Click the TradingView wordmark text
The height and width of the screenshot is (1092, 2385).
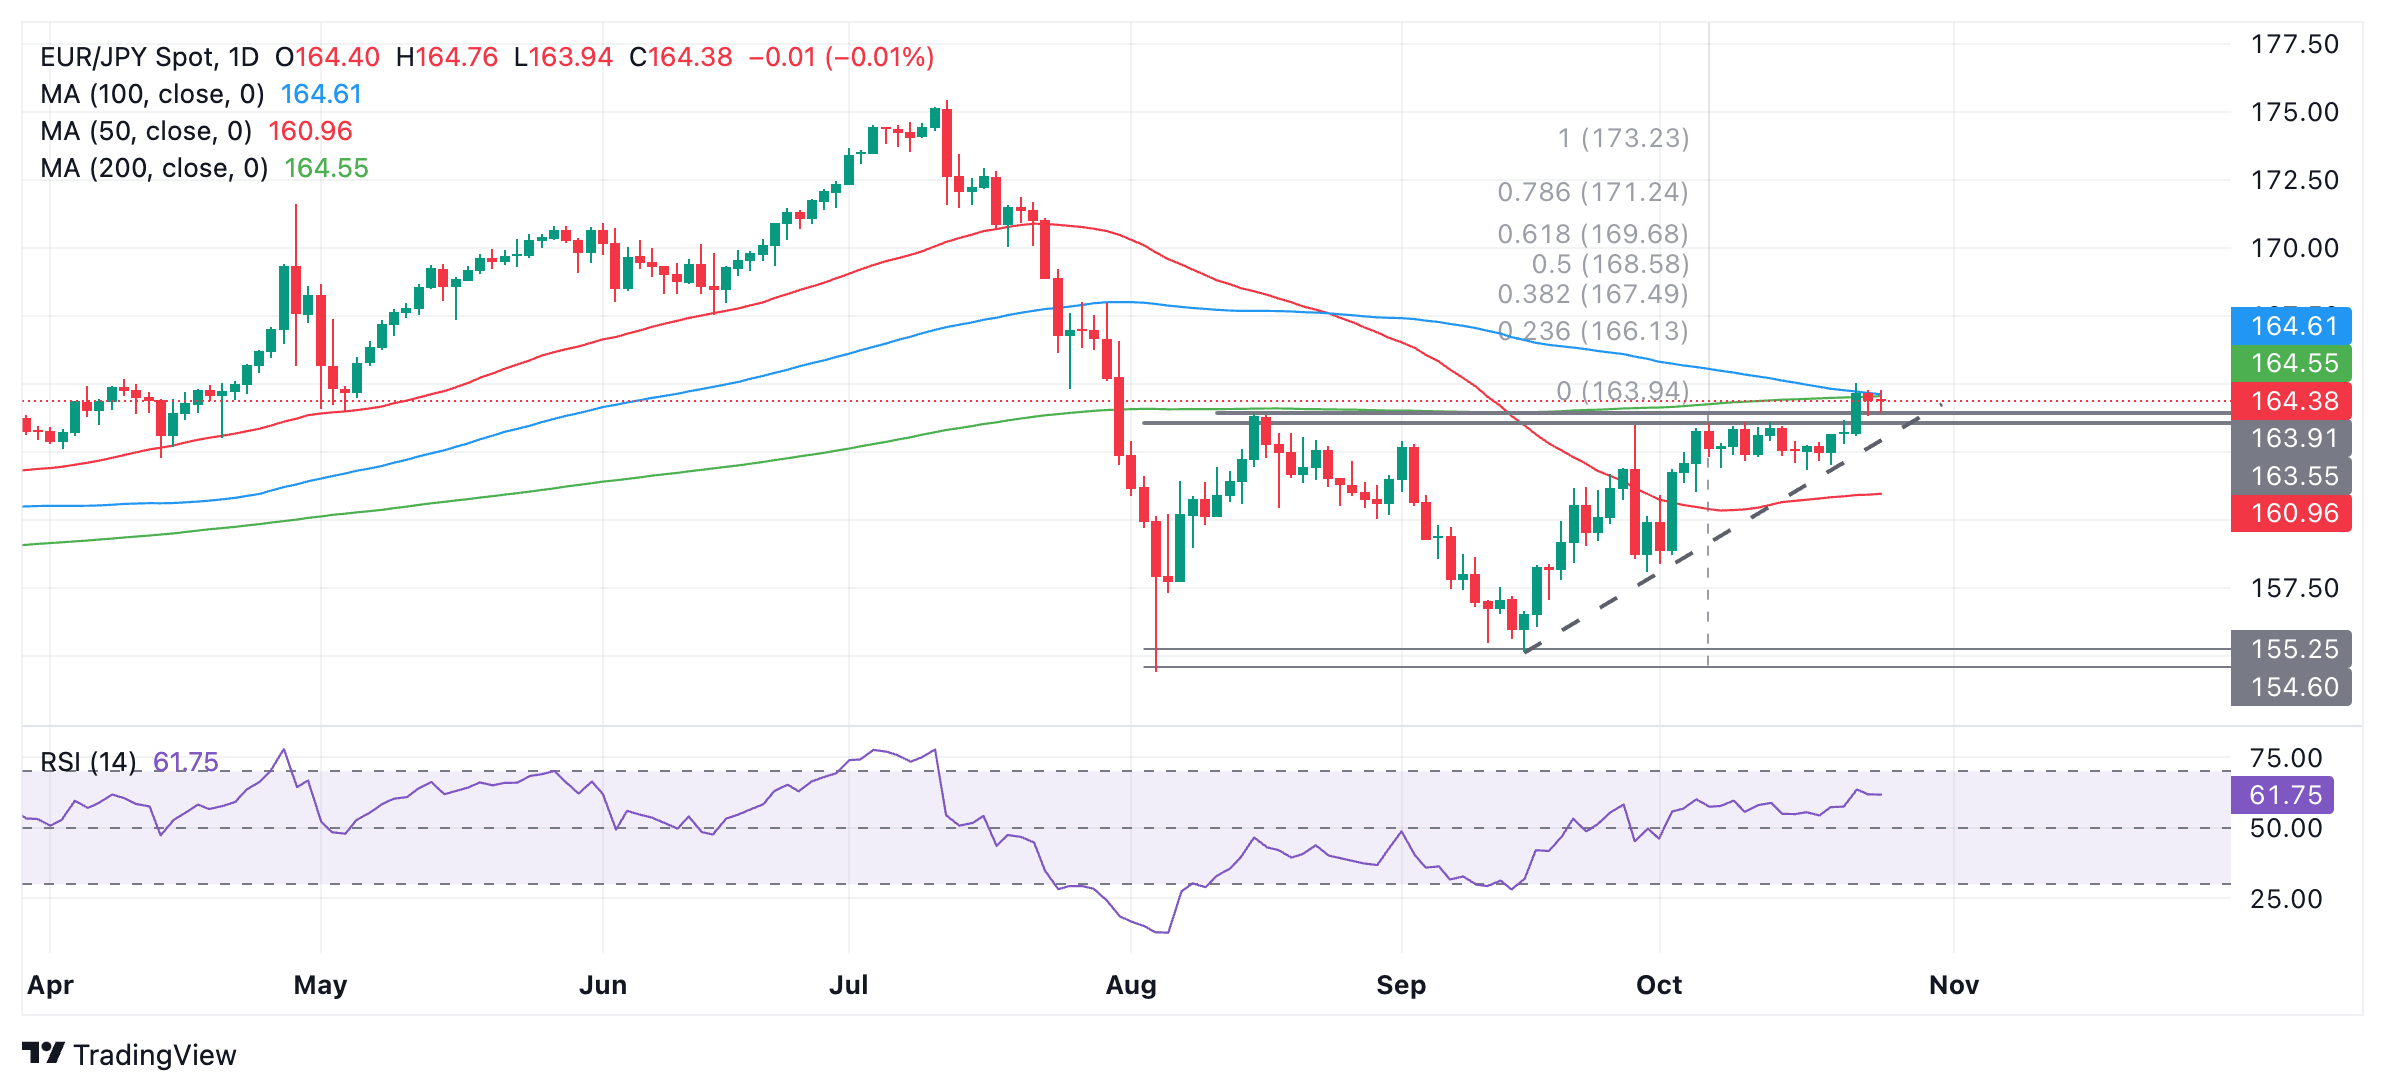click(155, 1055)
